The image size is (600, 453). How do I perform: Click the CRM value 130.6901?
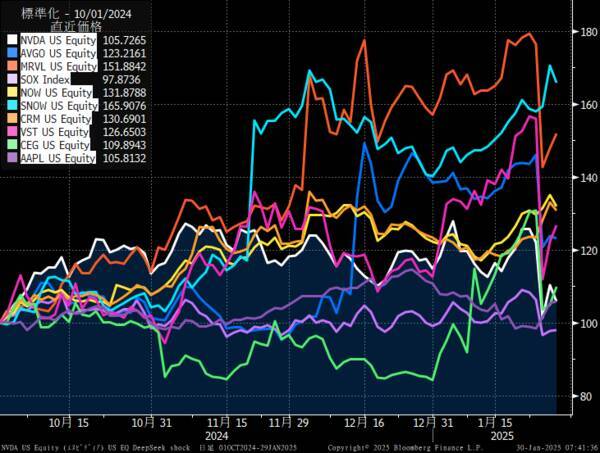click(x=124, y=119)
